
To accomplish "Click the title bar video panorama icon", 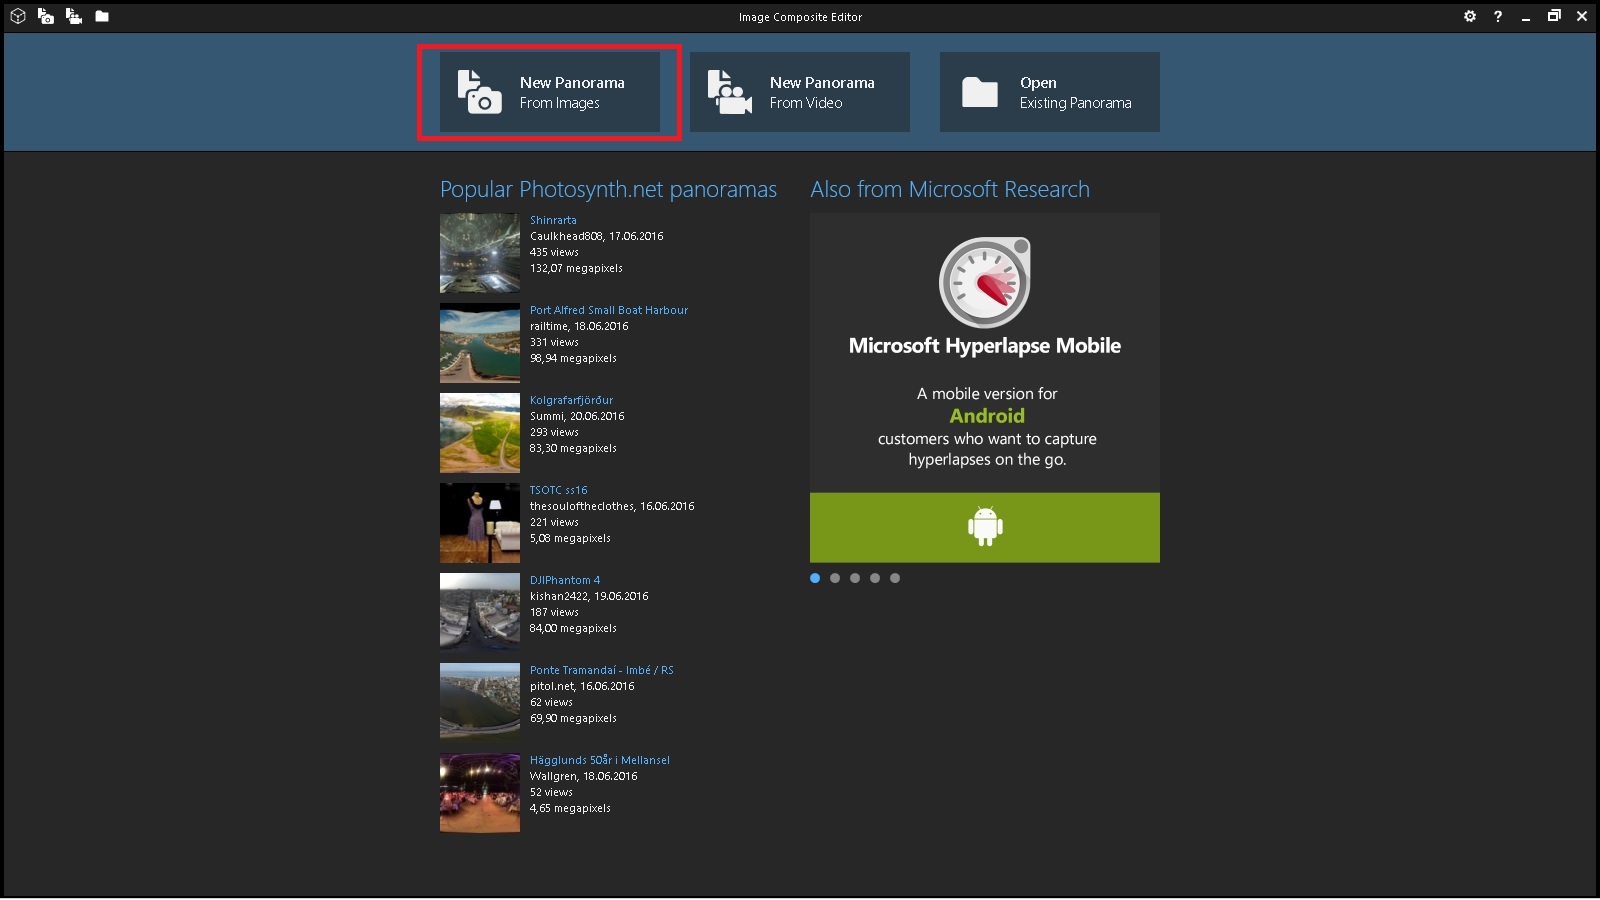I will click(x=74, y=16).
